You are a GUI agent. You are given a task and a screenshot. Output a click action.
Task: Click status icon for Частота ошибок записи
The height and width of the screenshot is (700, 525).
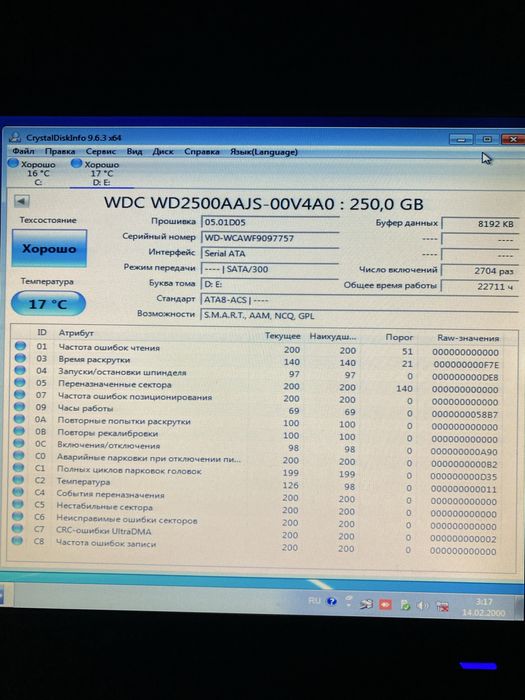tap(17, 541)
